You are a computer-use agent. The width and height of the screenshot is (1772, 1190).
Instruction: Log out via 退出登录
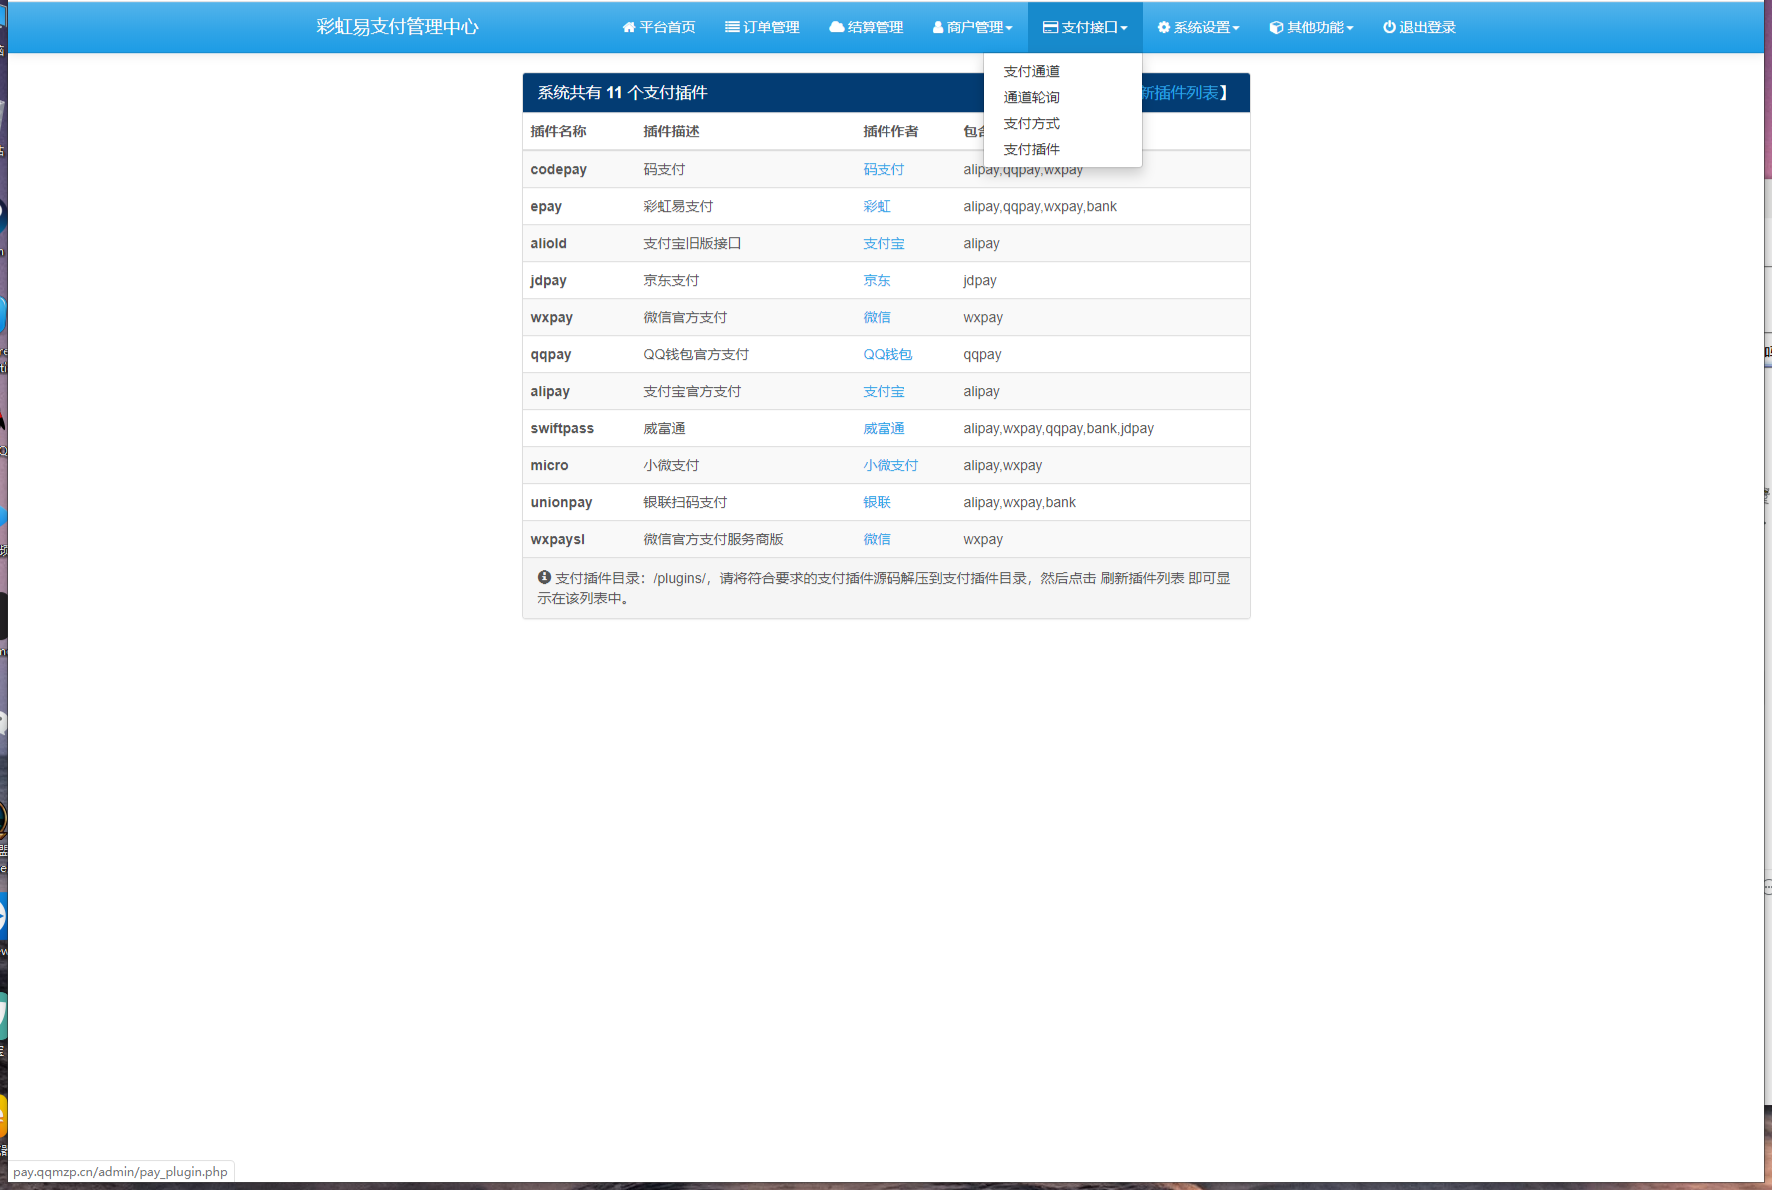click(1419, 28)
